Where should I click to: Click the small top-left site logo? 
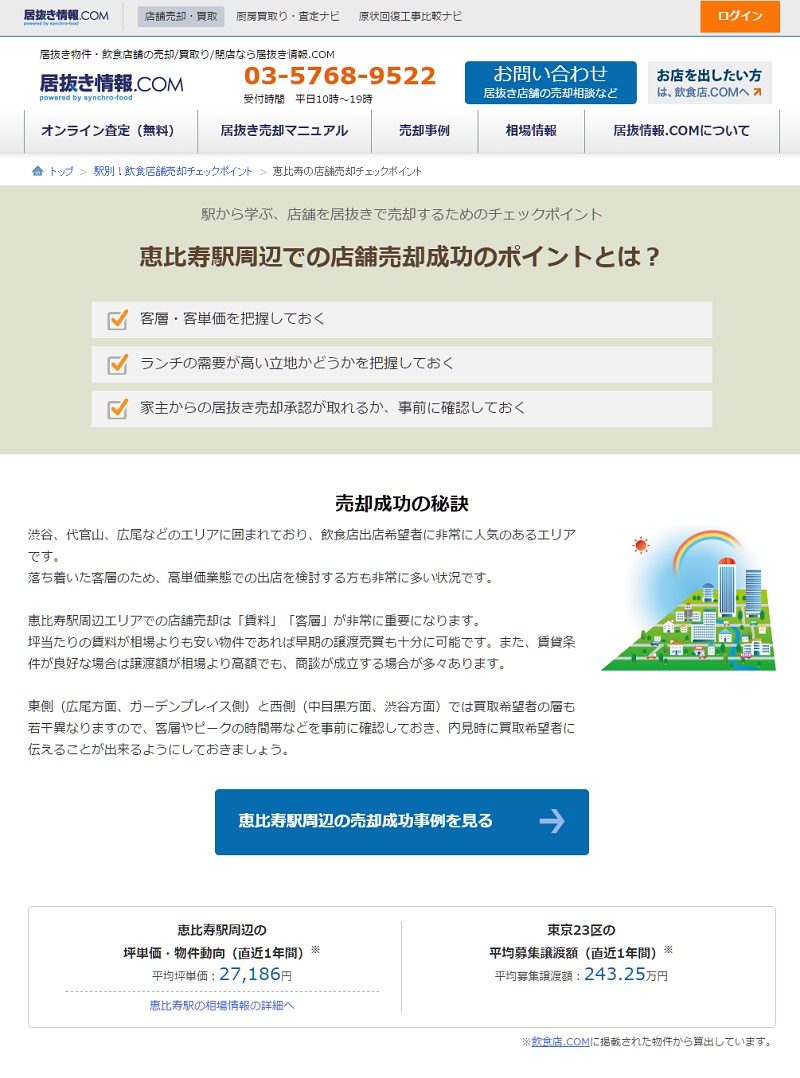click(66, 16)
